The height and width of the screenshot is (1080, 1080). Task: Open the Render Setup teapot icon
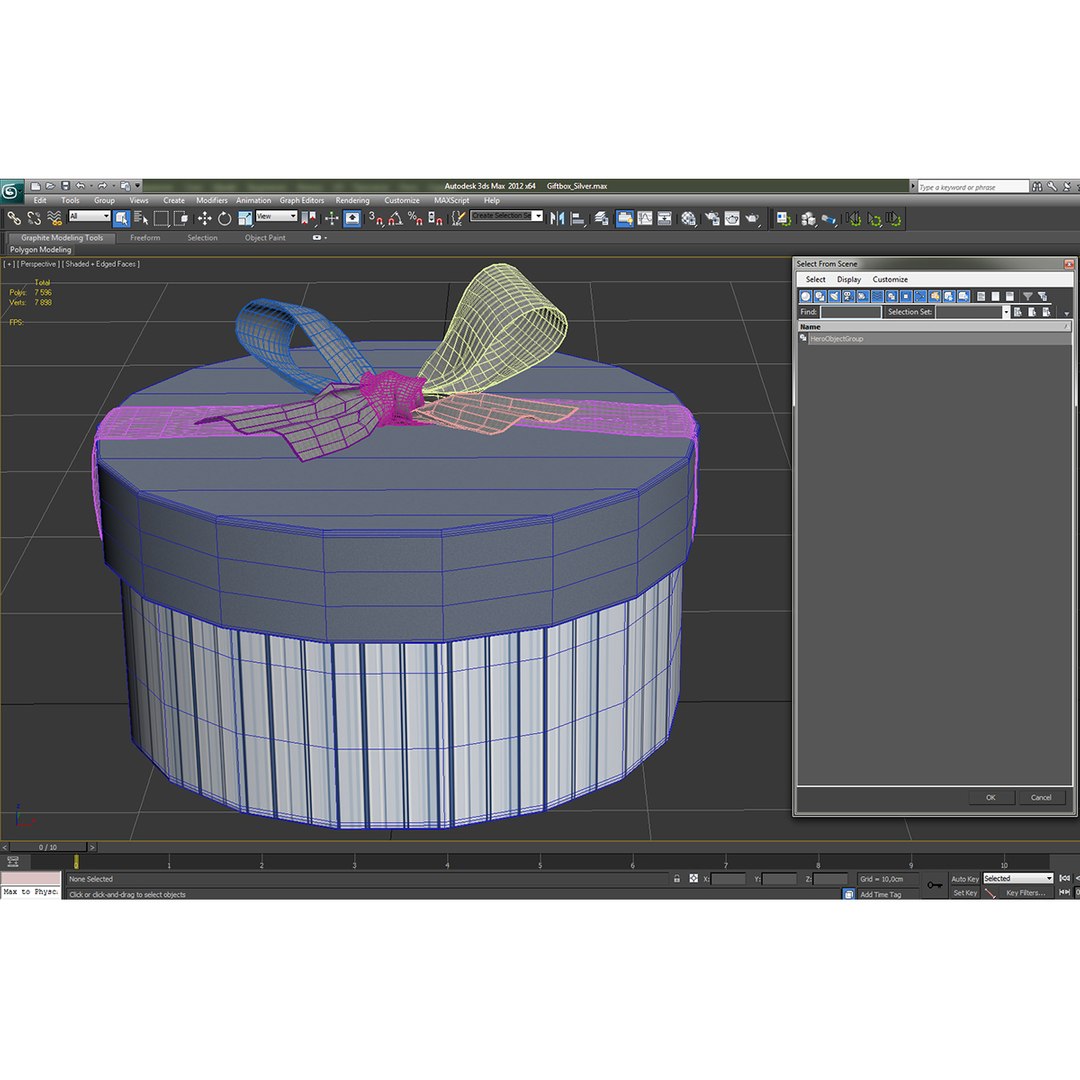(712, 218)
